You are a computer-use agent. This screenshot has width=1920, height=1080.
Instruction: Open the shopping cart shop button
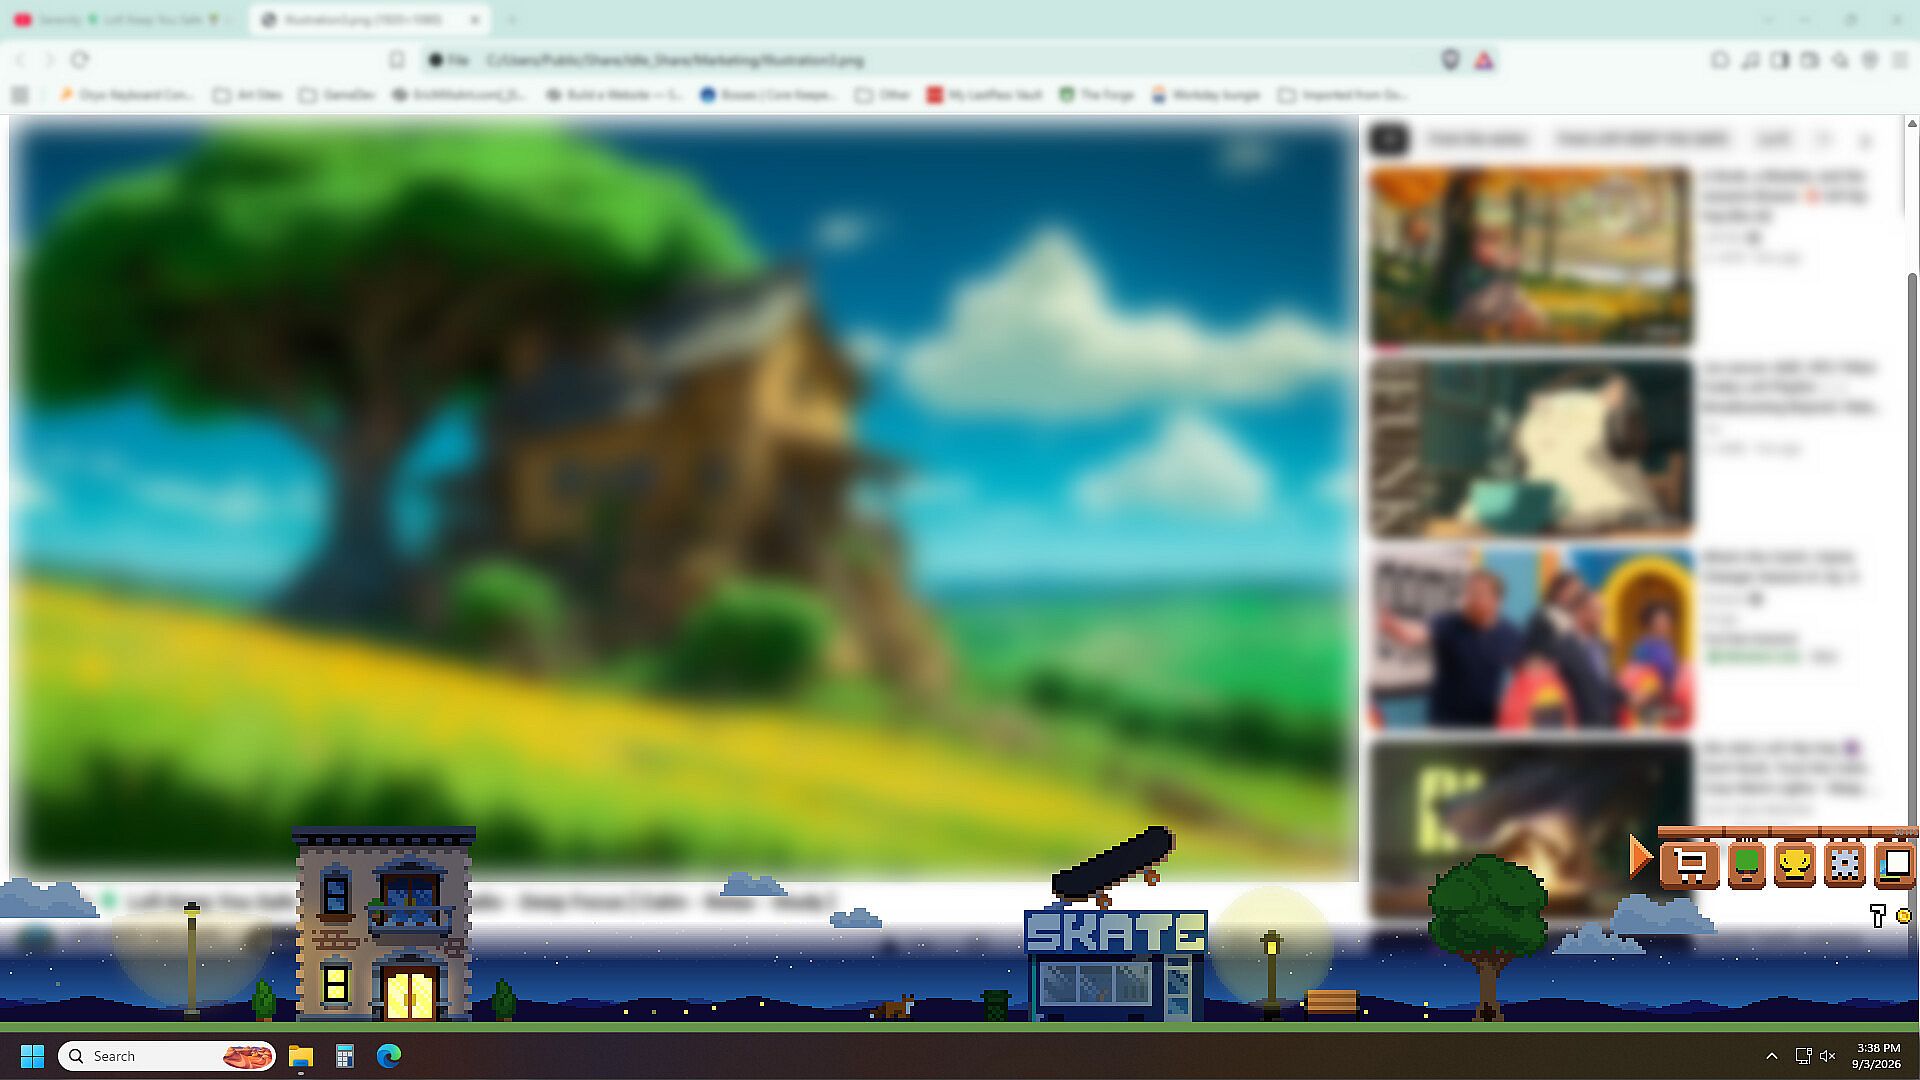tap(1689, 865)
